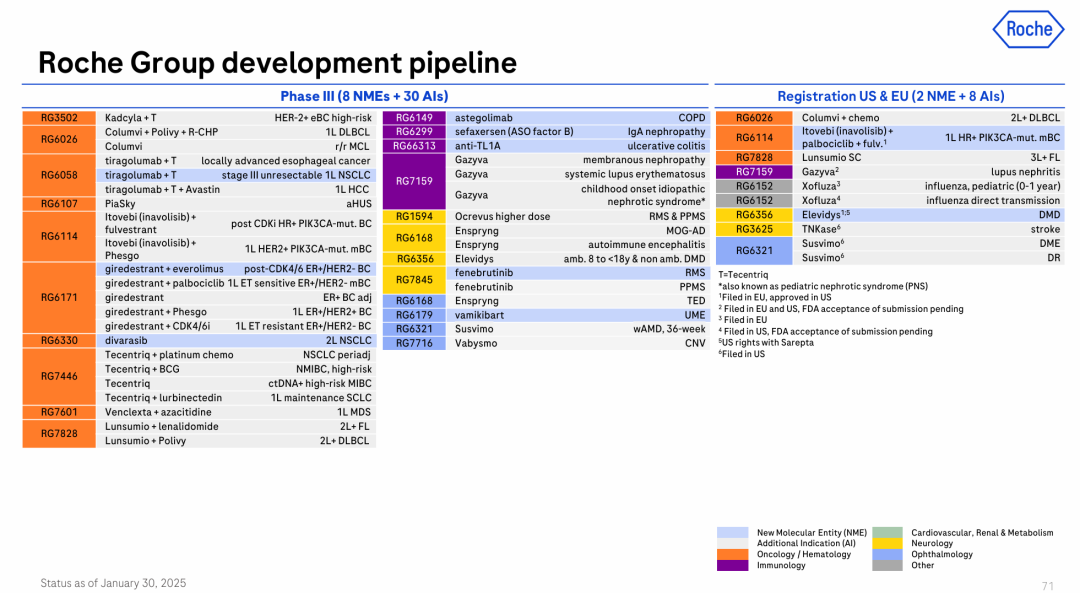Screen dimensions: 1080x593
Task: Click the 'Registration US & EU' column header
Action: coord(891,96)
